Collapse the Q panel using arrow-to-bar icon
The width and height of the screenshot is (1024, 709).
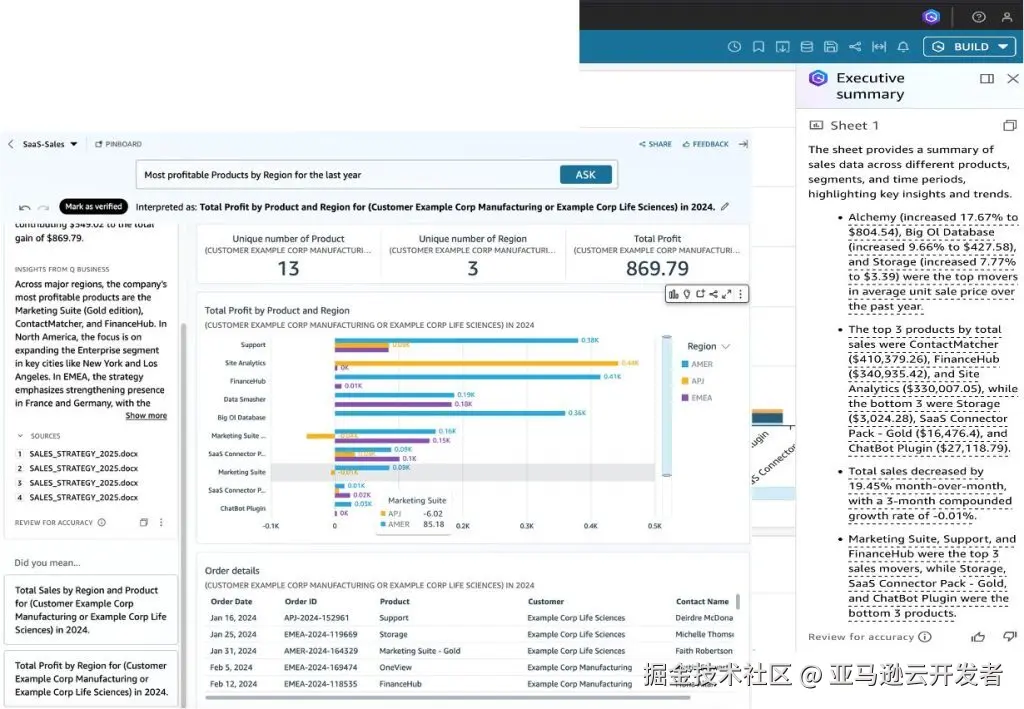click(x=743, y=144)
